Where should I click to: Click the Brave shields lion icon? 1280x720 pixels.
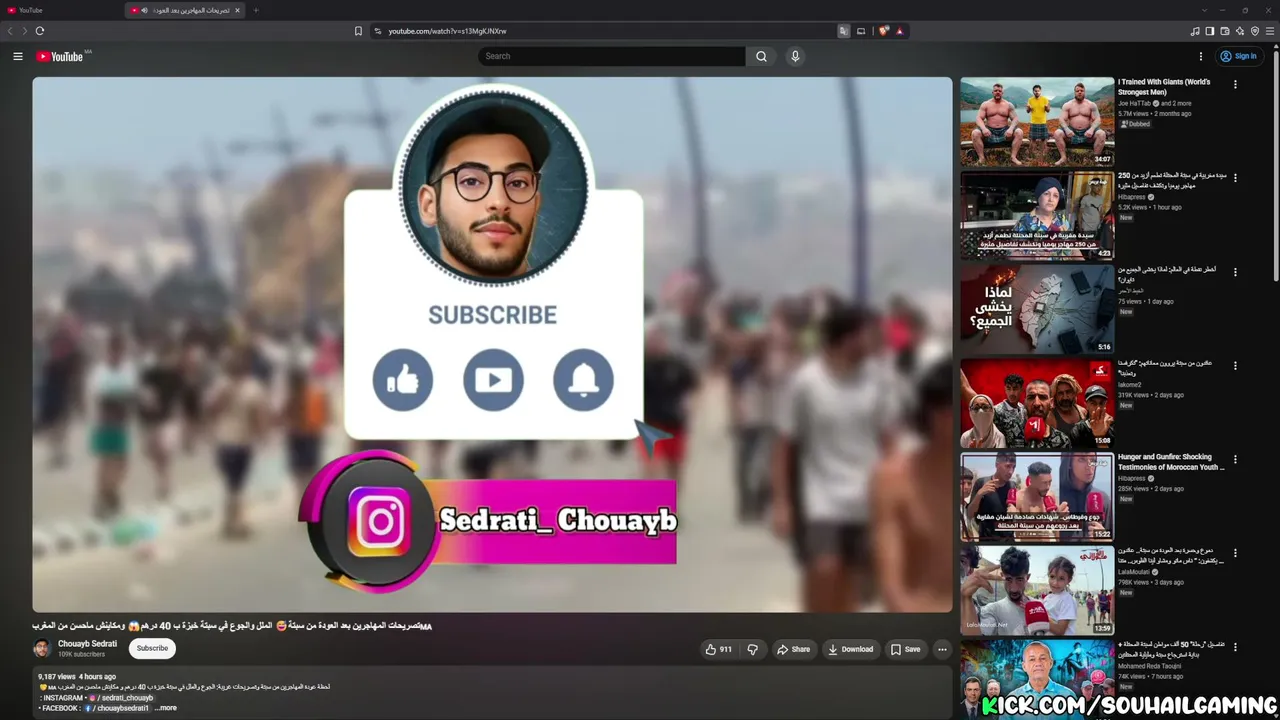pyautogui.click(x=884, y=31)
